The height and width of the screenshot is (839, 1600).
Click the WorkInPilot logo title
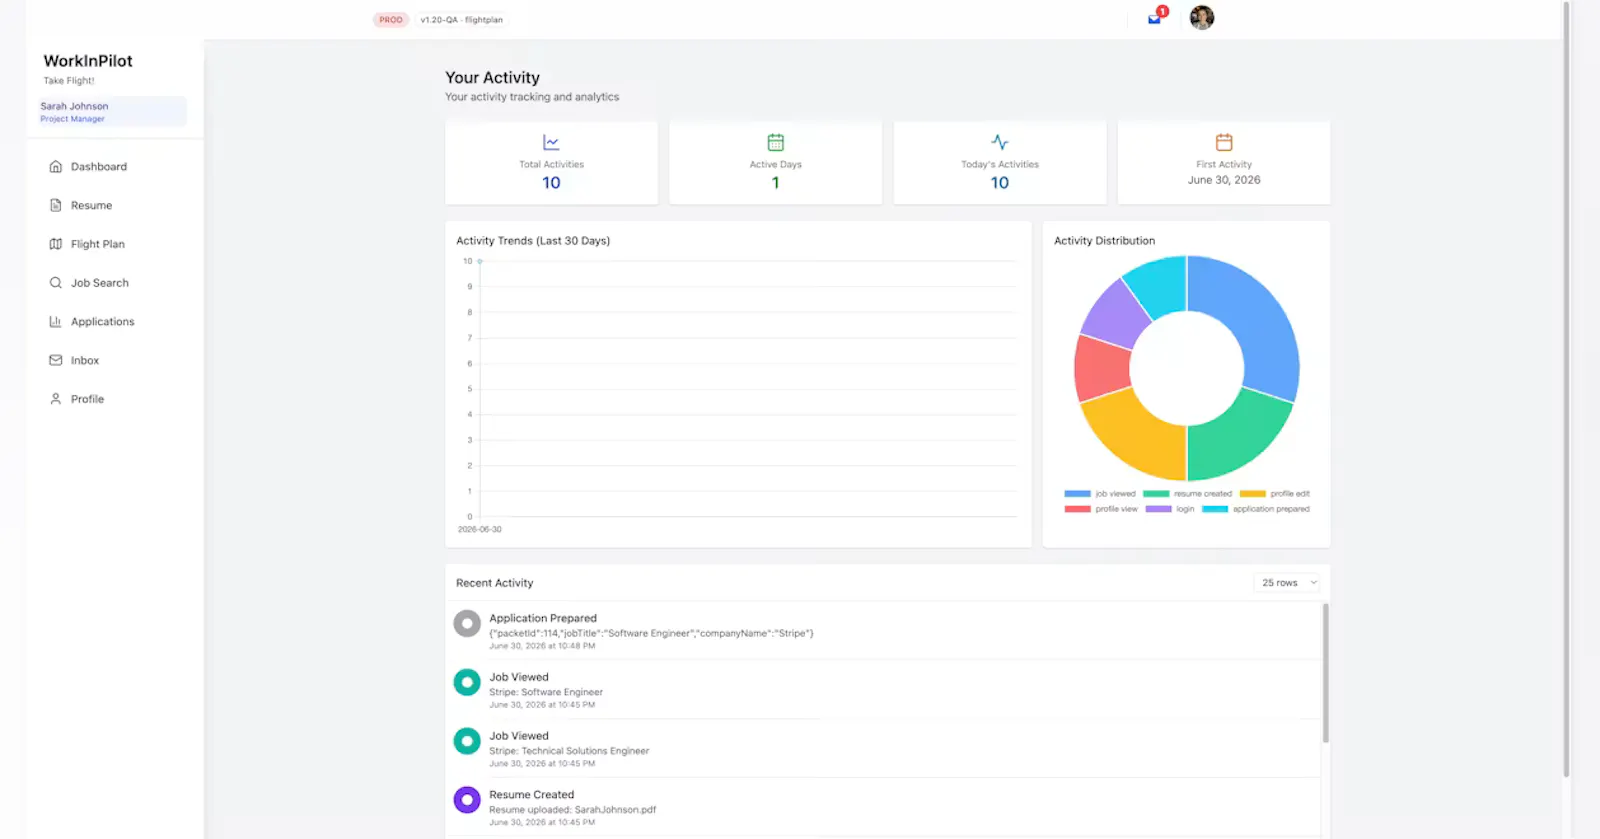click(x=88, y=61)
